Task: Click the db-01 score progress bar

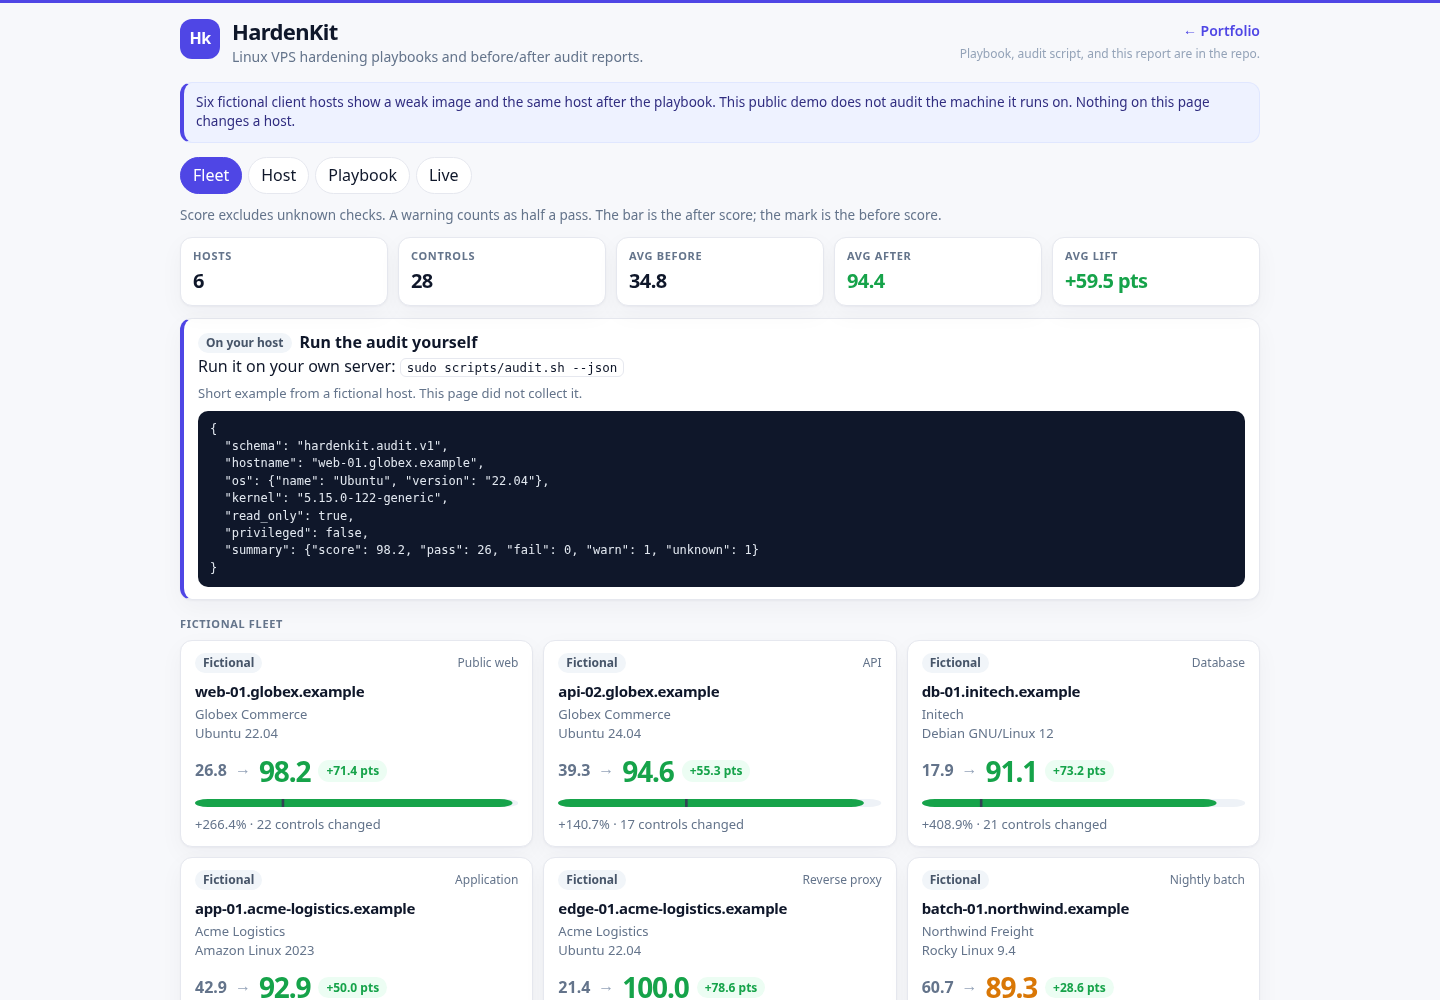Action: point(1083,803)
